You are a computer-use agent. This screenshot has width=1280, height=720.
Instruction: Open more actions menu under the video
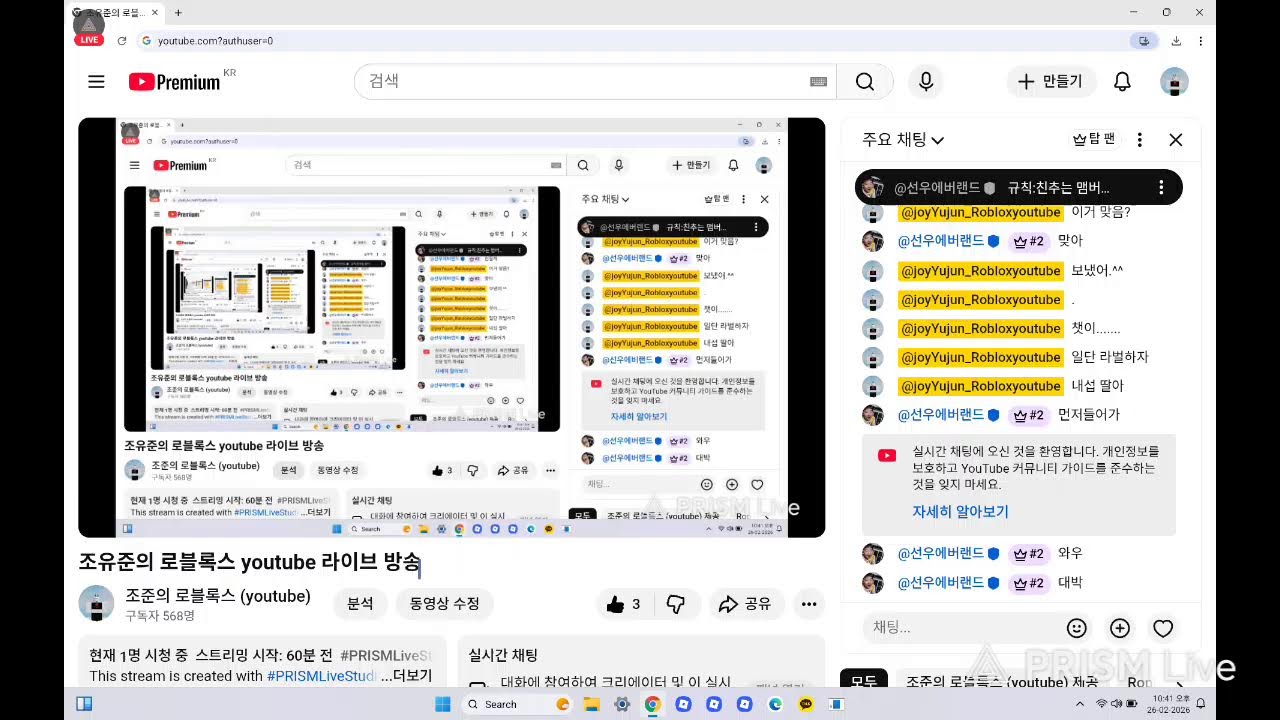[x=809, y=604]
